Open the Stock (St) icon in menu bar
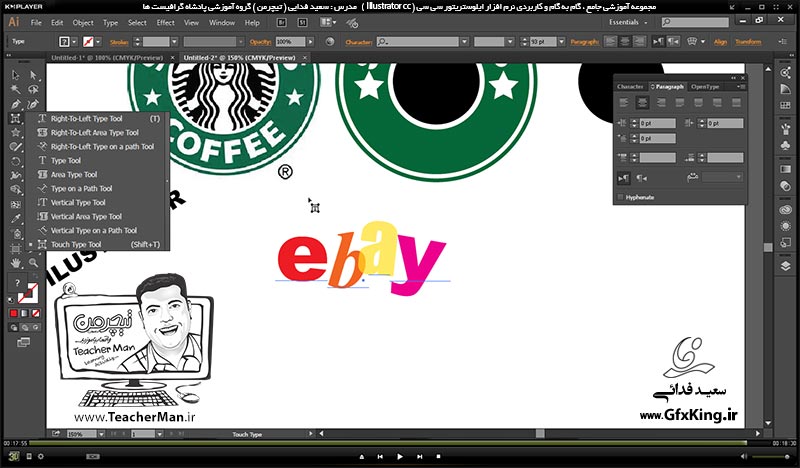Screen dimensions: 800x468 tap(303, 22)
